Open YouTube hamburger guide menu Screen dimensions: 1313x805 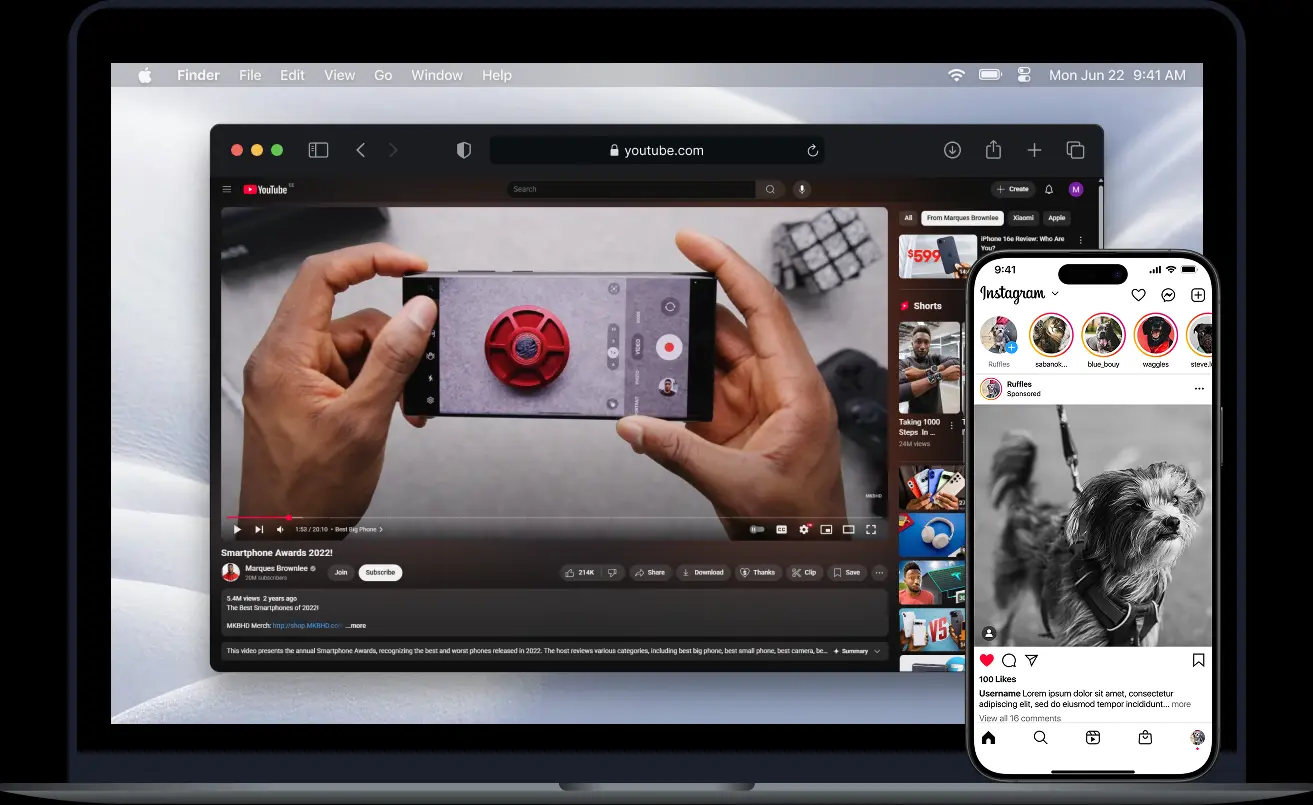(227, 189)
